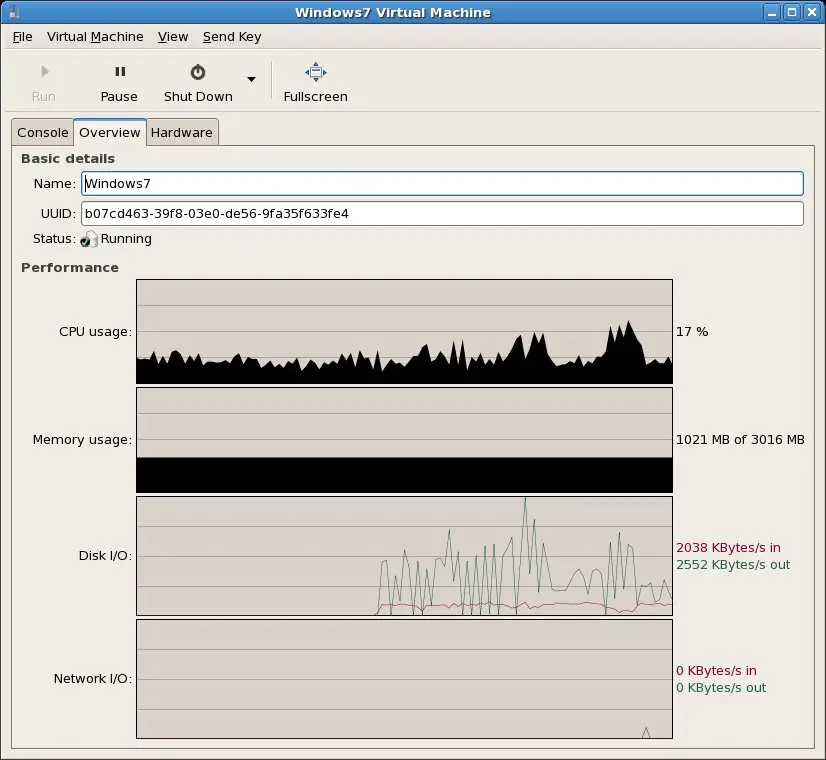Minimize the Virtual Machine window
826x760 pixels.
[x=773, y=12]
